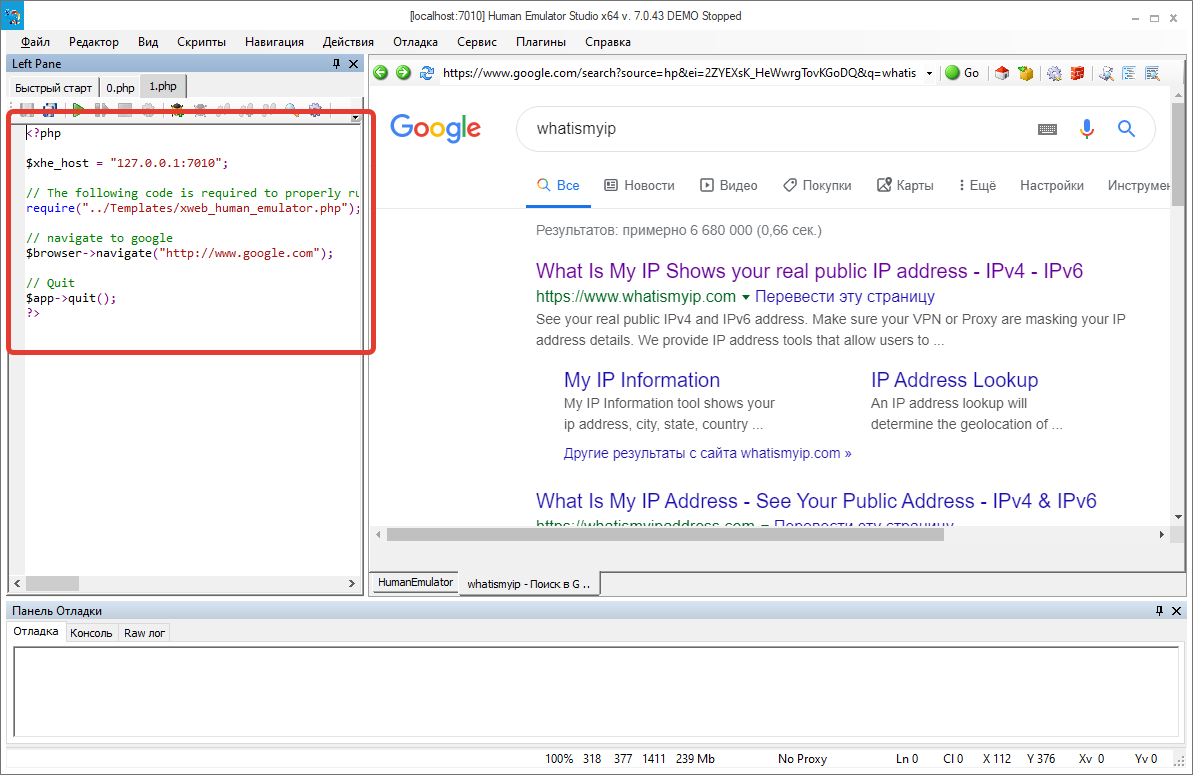1193x775 pixels.
Task: Click the browser horizontal scrollbar thumb
Action: (665, 535)
